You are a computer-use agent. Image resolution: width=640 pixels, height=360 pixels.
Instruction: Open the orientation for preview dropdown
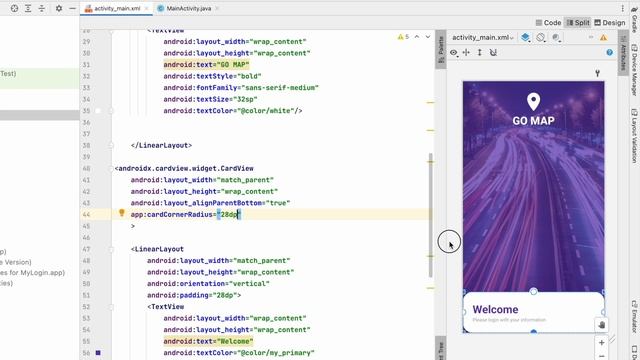click(541, 38)
